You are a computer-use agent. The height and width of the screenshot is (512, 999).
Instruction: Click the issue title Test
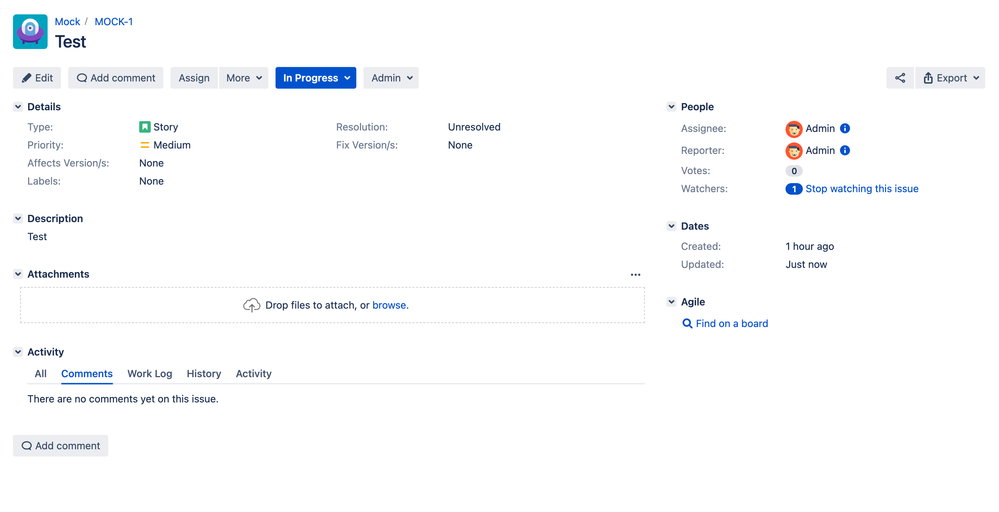pyautogui.click(x=70, y=42)
